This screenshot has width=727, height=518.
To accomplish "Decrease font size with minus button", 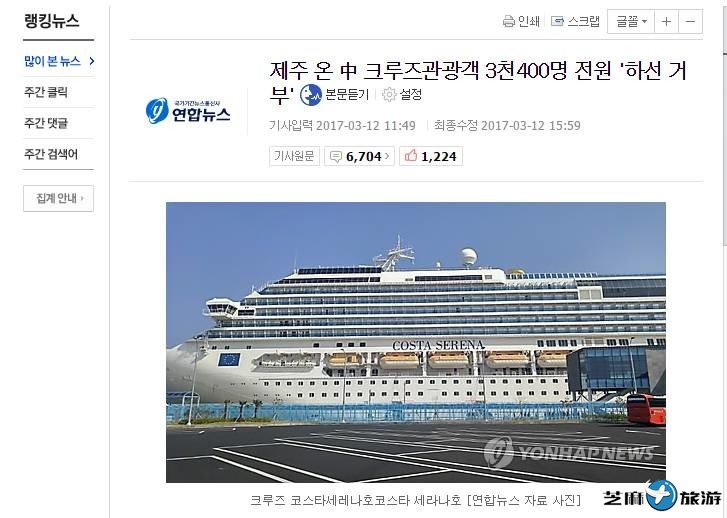I will (690, 21).
